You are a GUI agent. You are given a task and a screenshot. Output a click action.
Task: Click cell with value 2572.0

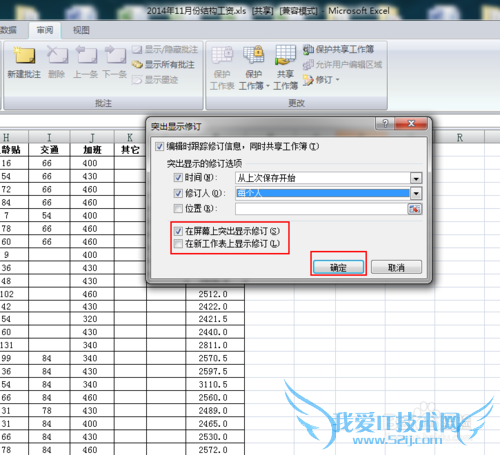click(x=215, y=450)
